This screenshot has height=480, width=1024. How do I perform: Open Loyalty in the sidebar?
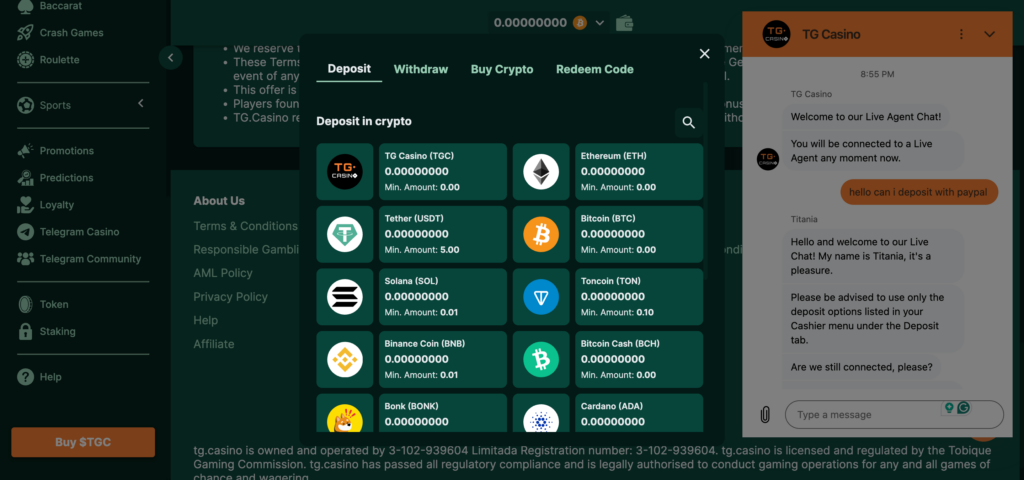(56, 205)
